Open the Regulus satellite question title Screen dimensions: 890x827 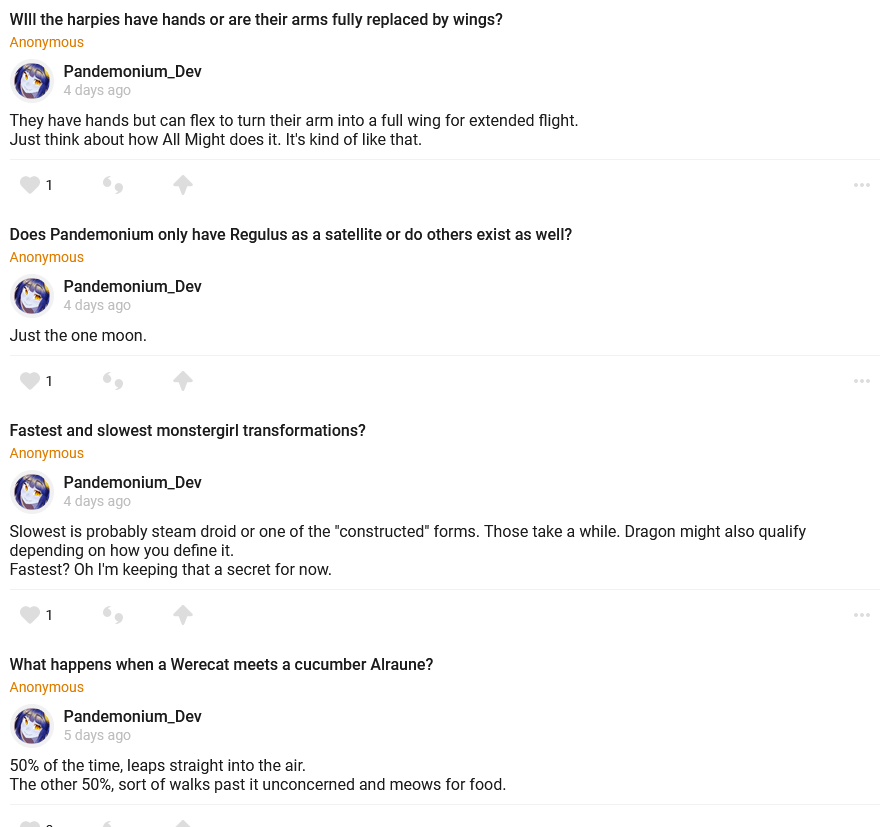[x=290, y=235]
